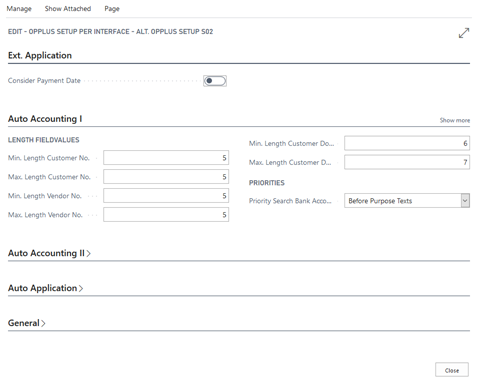This screenshot has width=477, height=386.
Task: Click the Max. Length Vendor No. field
Action: [166, 215]
